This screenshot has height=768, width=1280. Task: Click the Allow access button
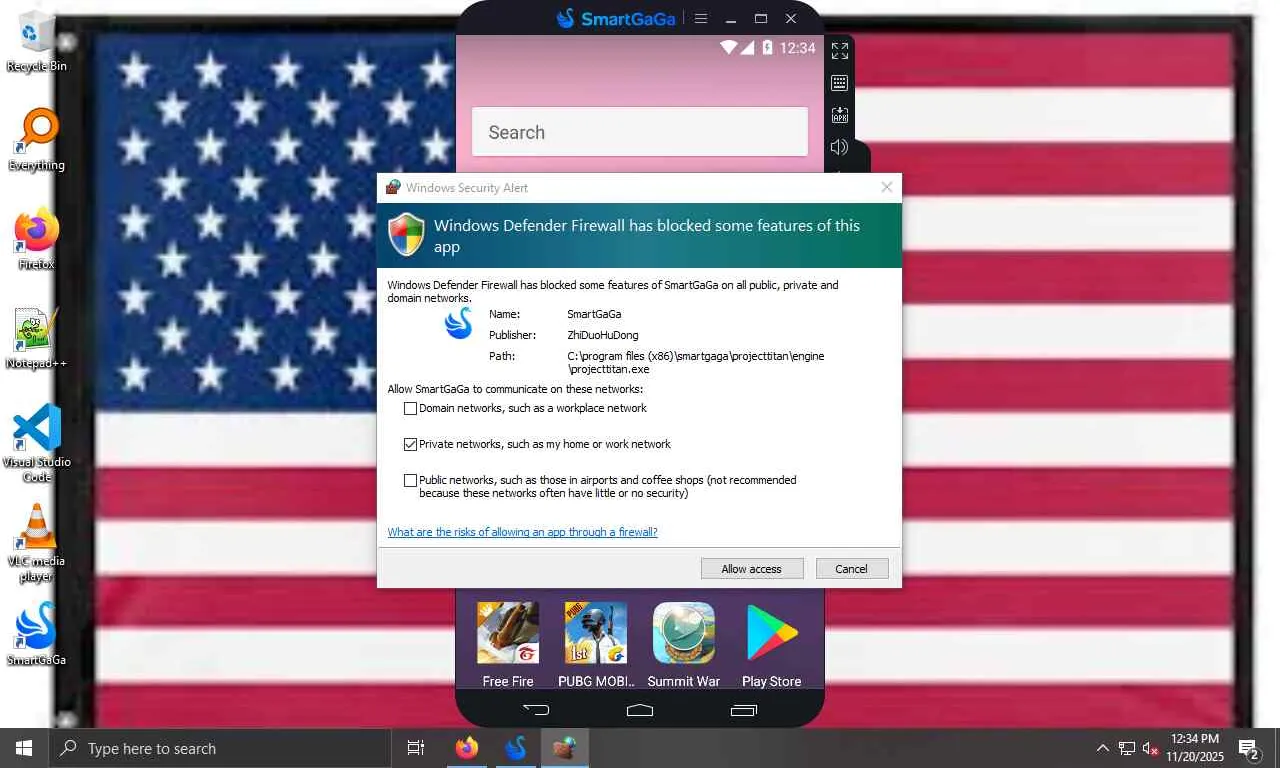(x=752, y=569)
